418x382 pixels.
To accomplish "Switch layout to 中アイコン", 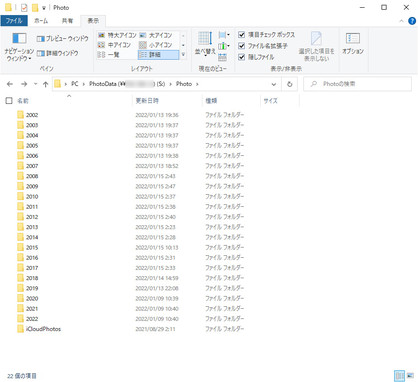I will (114, 45).
